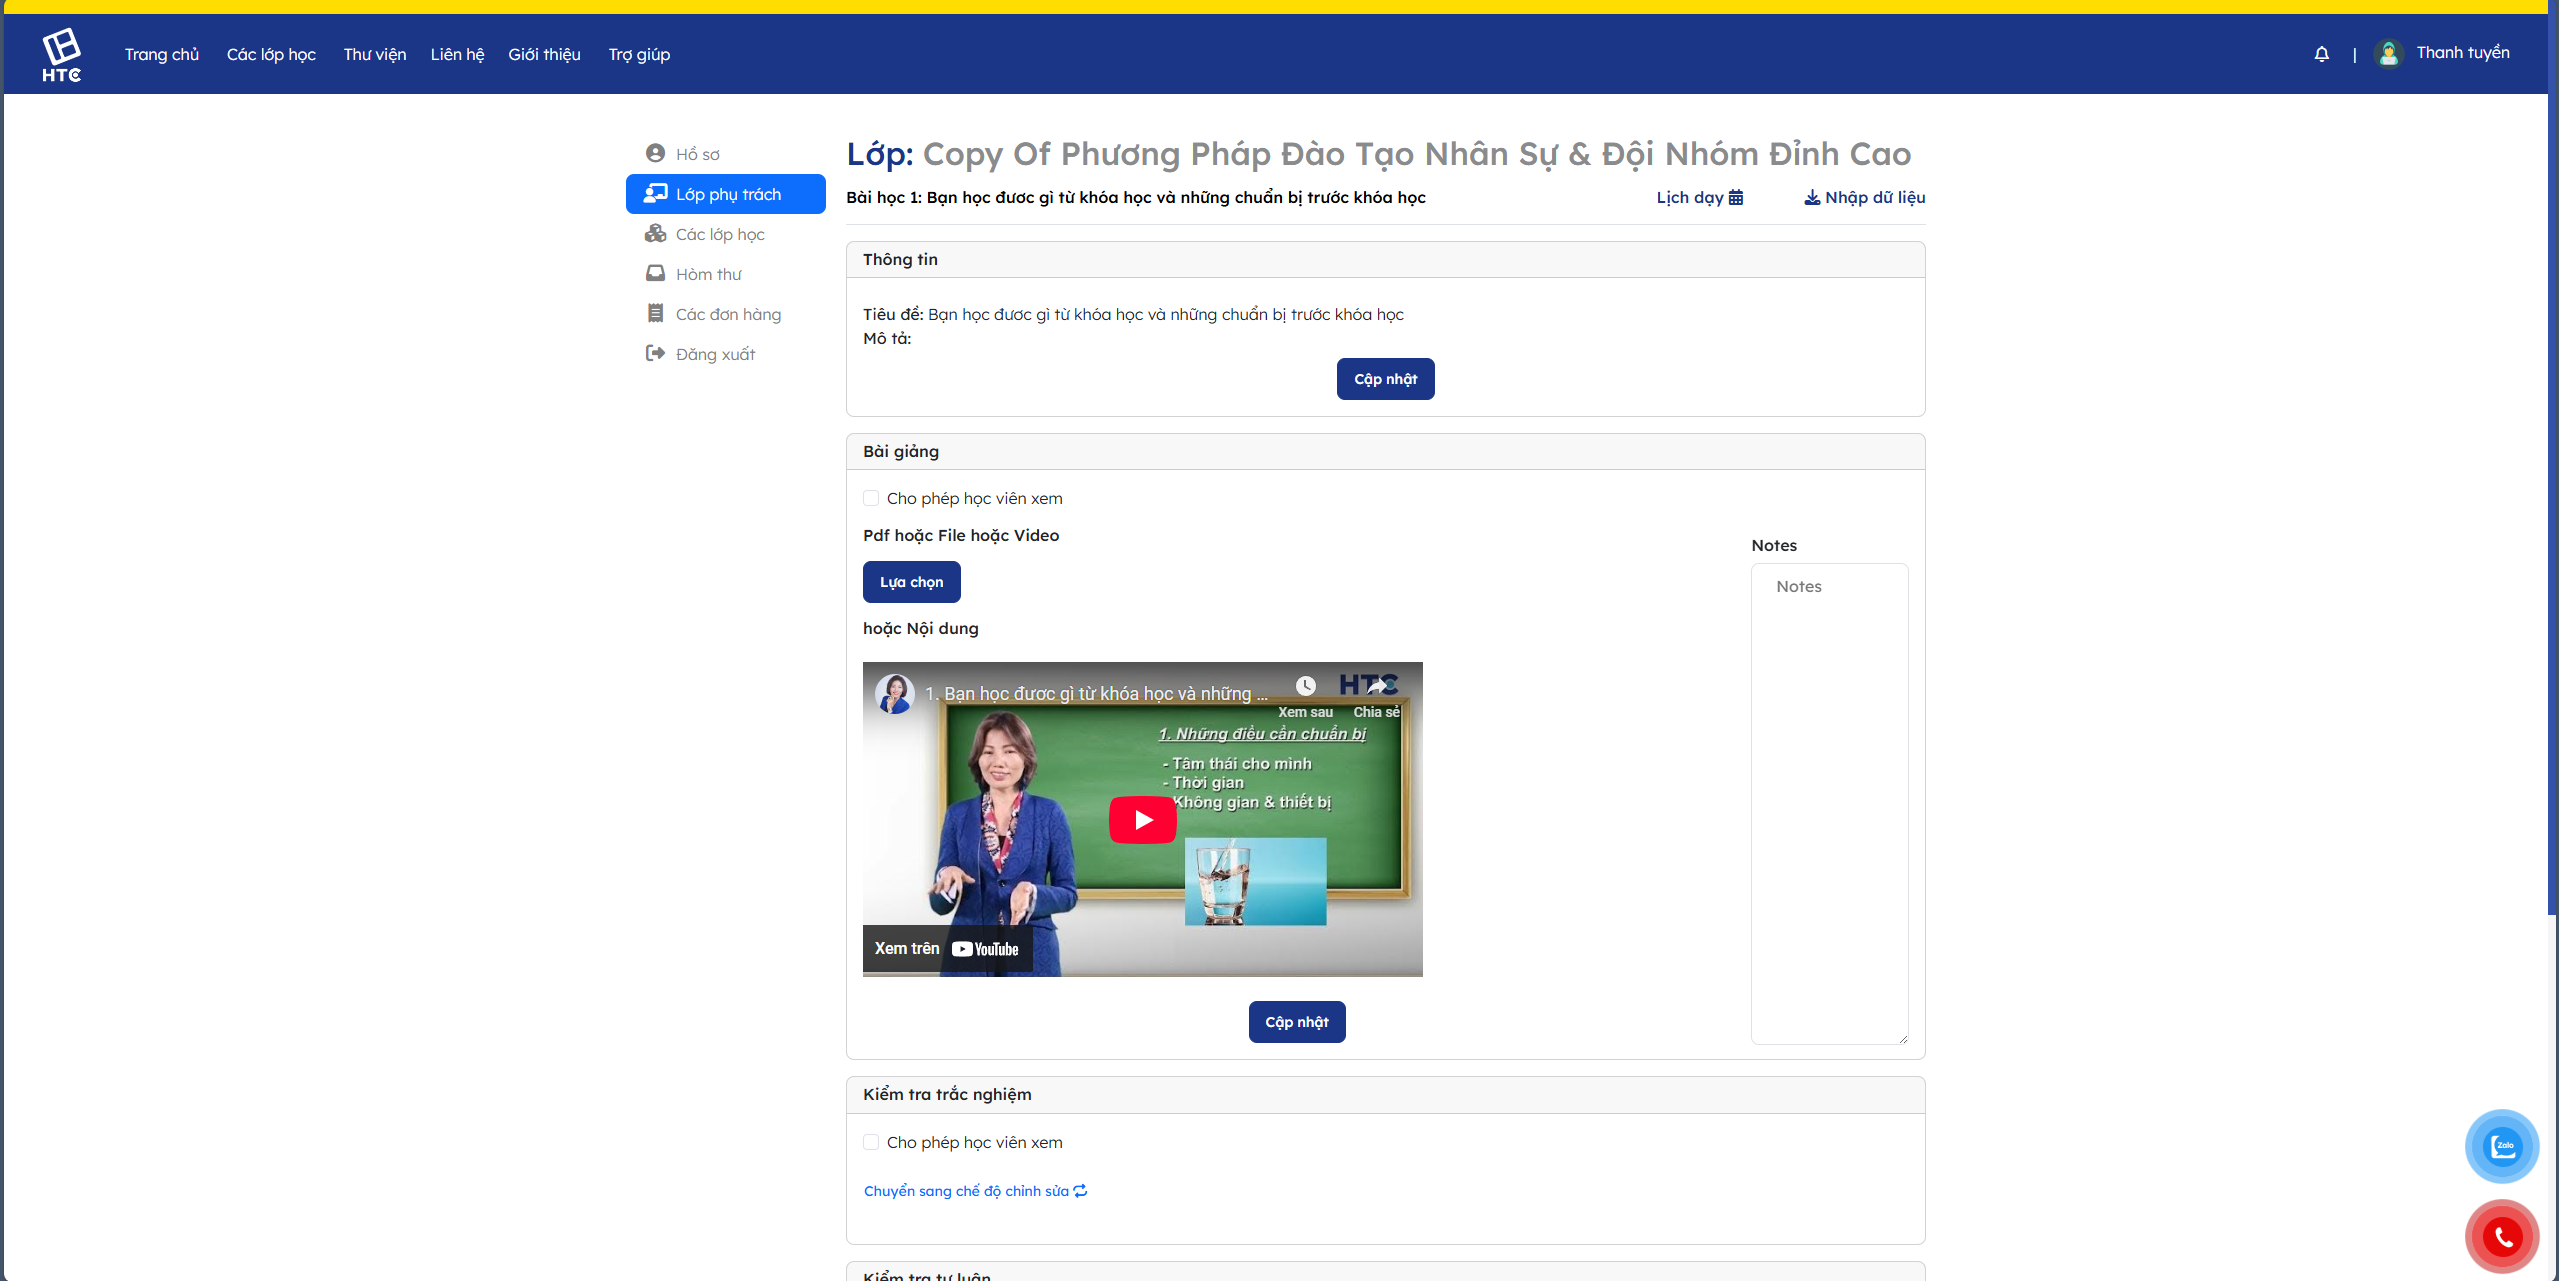
Task: Open video via Xem trên YouTube
Action: coord(946,949)
